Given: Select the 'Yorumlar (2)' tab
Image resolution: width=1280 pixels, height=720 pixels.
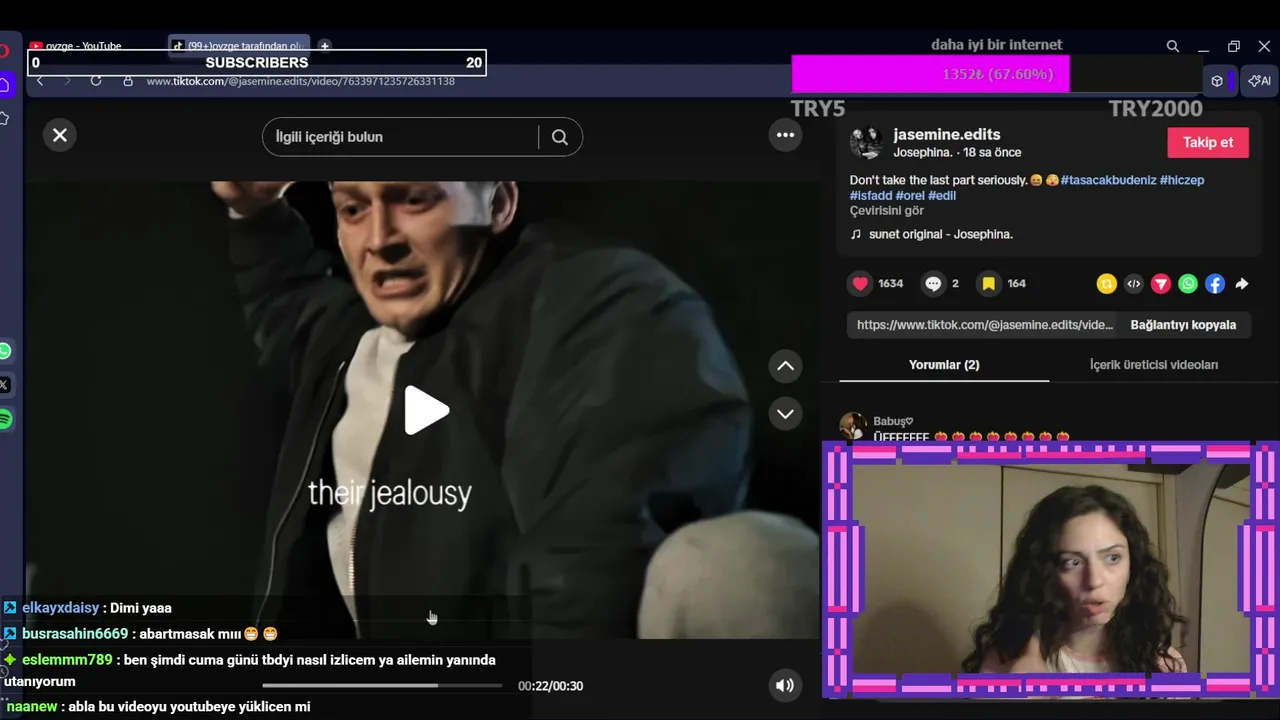Looking at the screenshot, I should [944, 365].
